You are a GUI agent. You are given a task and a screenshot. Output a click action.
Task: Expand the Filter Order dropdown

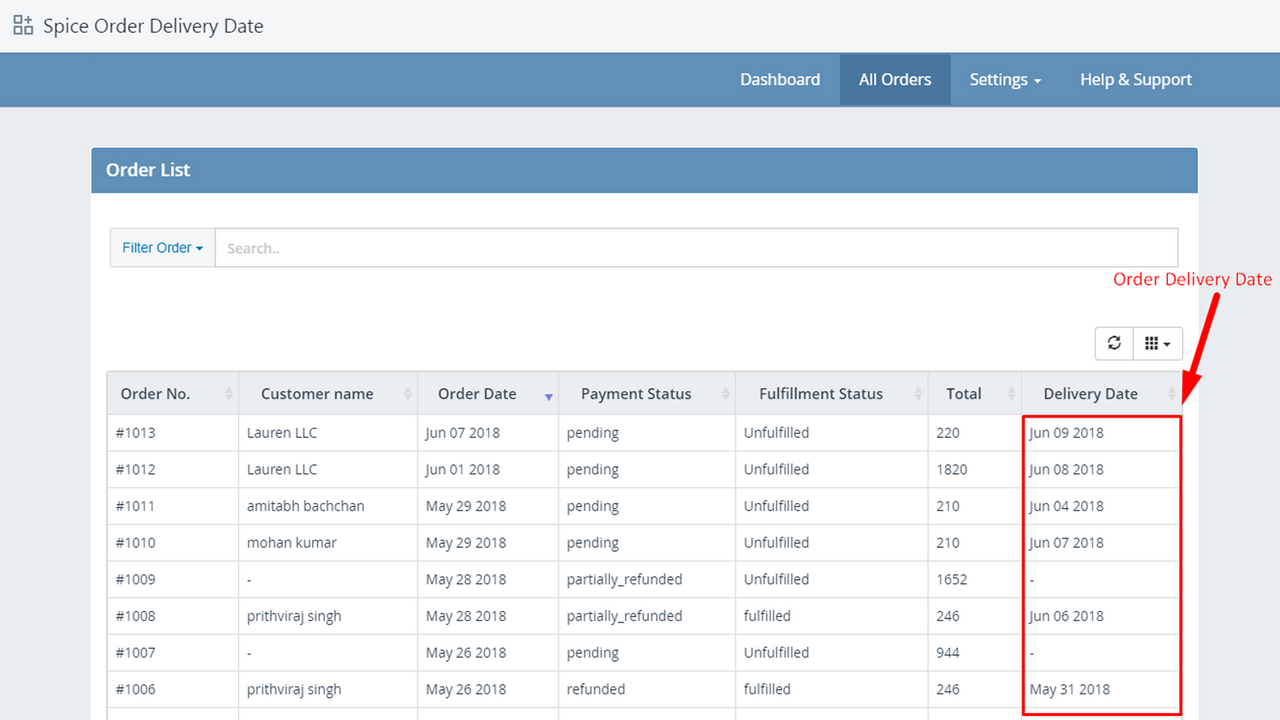tap(162, 248)
